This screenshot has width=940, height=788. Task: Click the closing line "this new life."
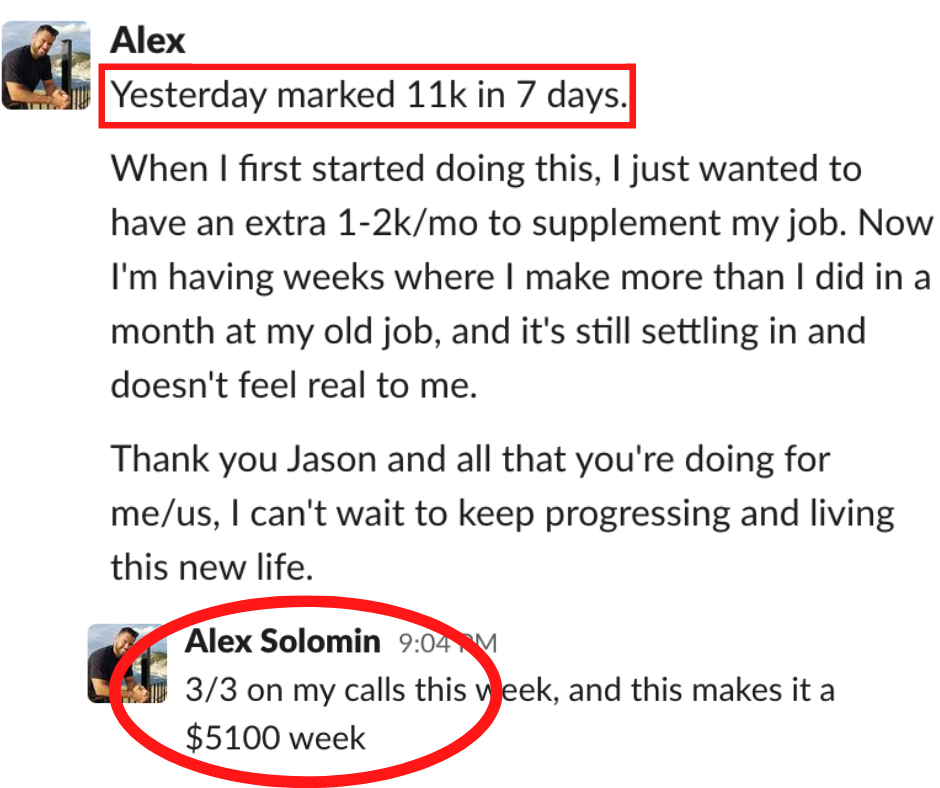point(212,567)
